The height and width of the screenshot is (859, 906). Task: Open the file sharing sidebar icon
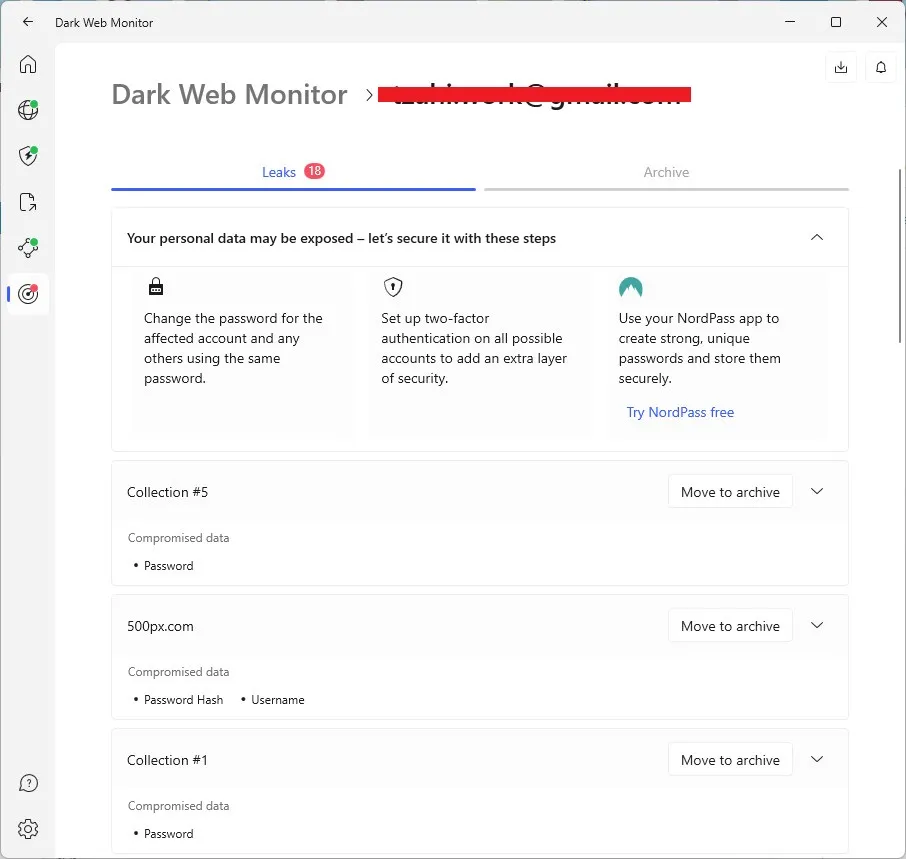pyautogui.click(x=28, y=203)
